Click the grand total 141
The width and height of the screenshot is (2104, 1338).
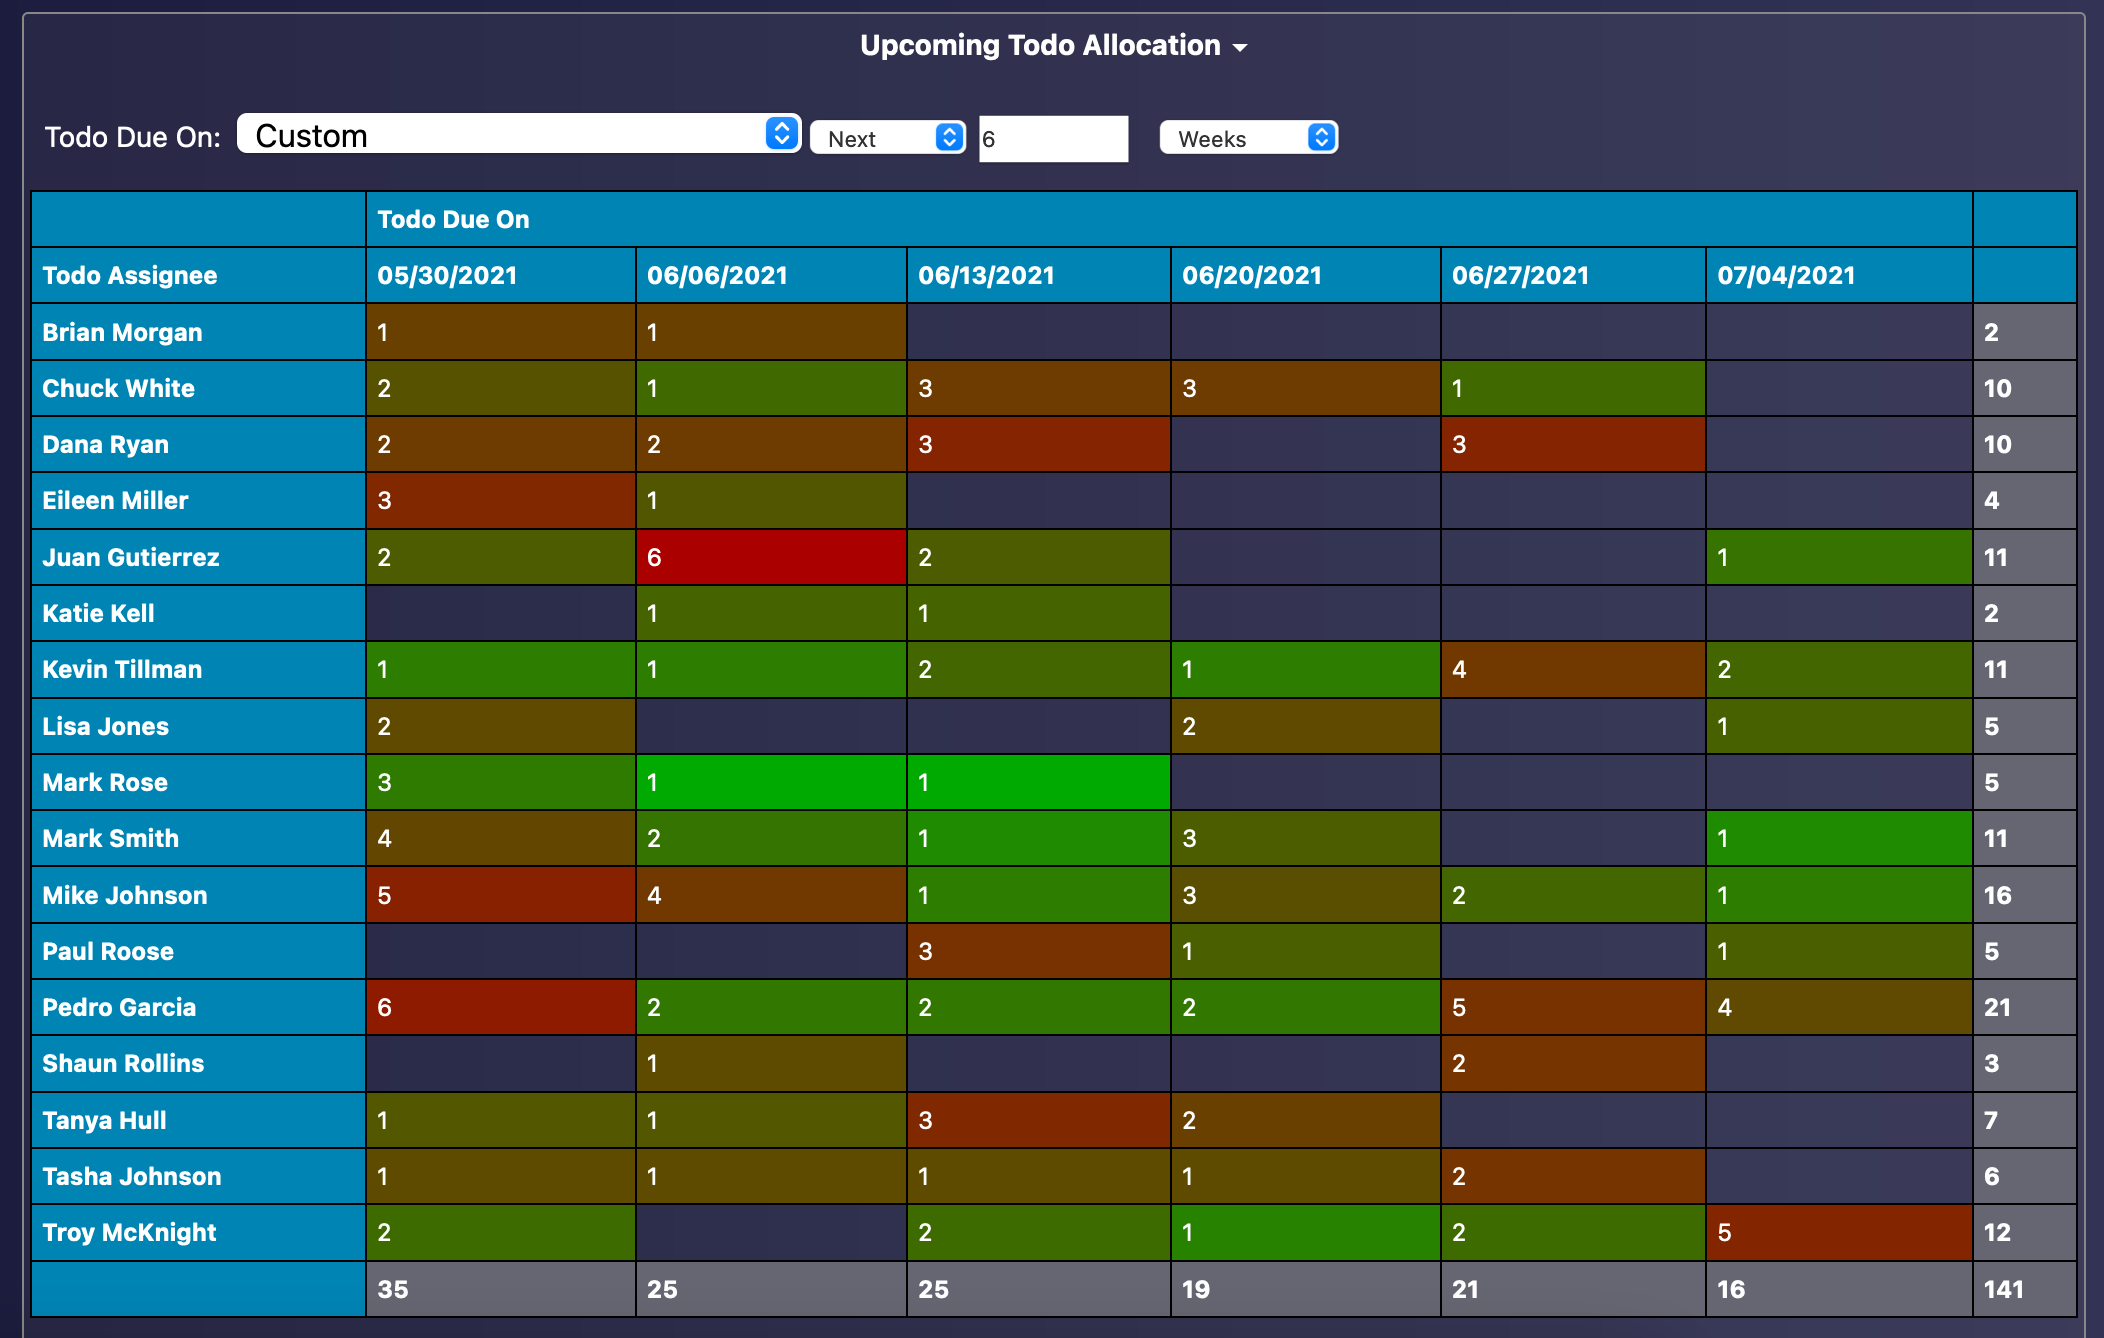2025,1289
